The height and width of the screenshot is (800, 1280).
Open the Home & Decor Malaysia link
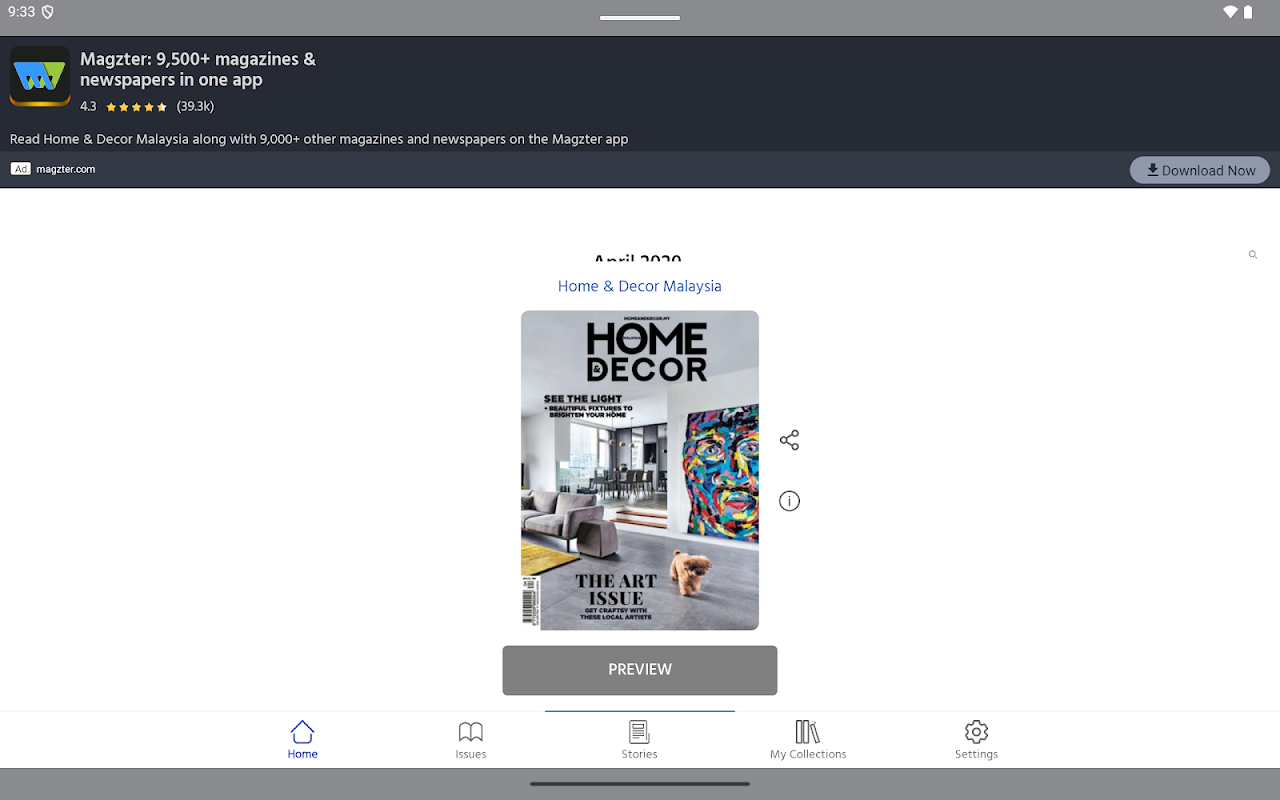pyautogui.click(x=640, y=286)
